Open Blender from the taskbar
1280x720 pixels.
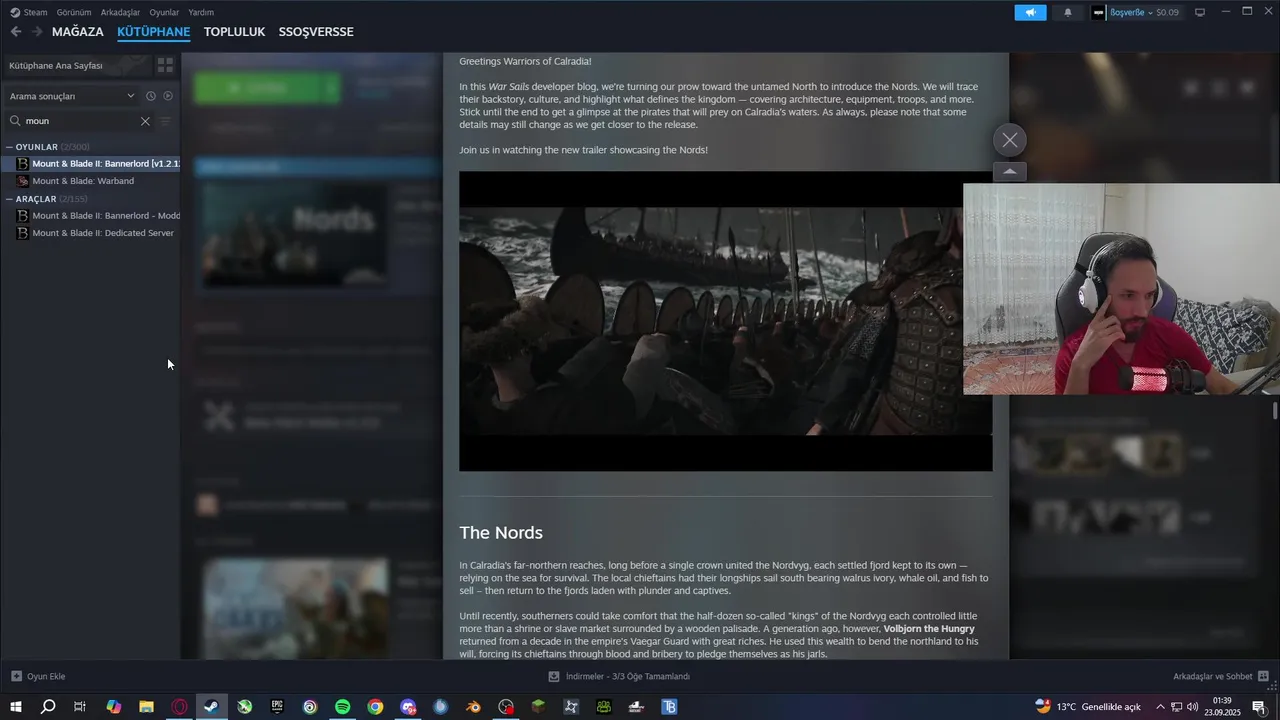pyautogui.click(x=473, y=707)
